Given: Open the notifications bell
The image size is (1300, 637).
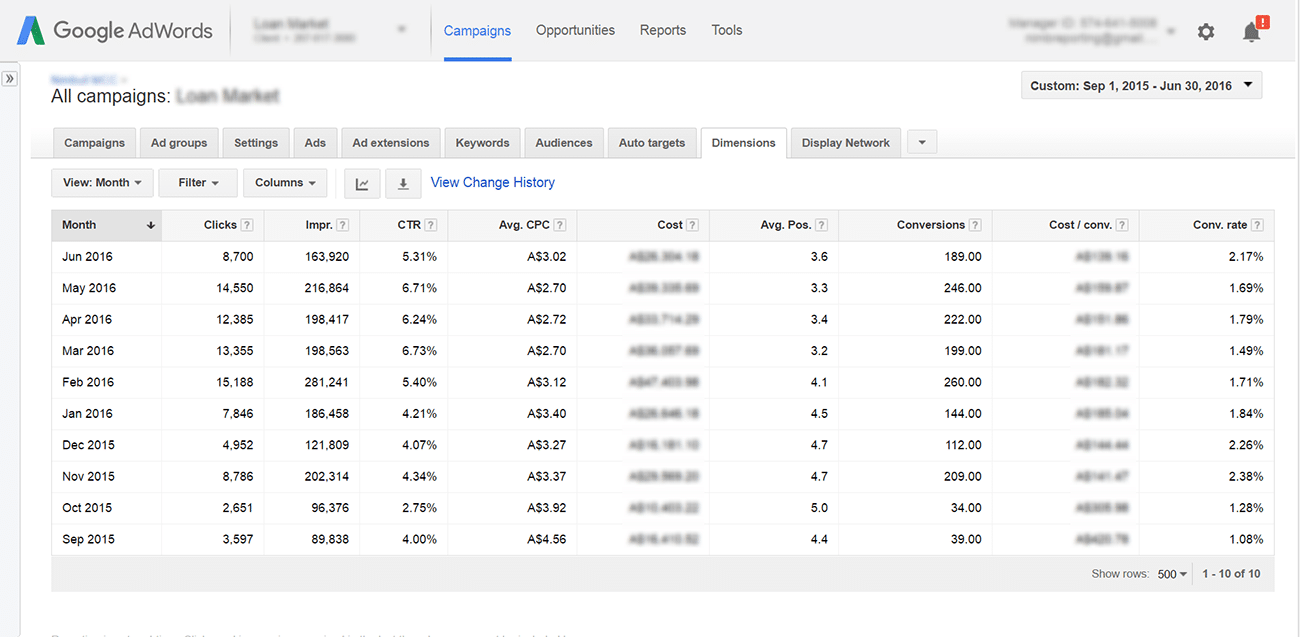Looking at the screenshot, I should point(1252,31).
